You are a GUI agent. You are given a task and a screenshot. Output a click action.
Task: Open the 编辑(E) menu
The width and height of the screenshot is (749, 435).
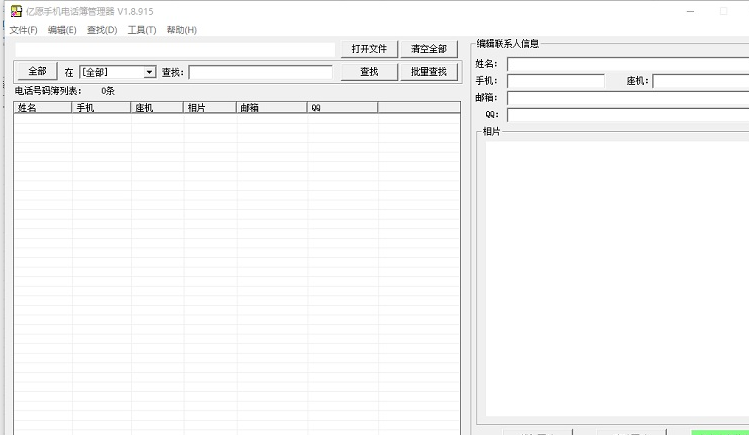(x=62, y=30)
